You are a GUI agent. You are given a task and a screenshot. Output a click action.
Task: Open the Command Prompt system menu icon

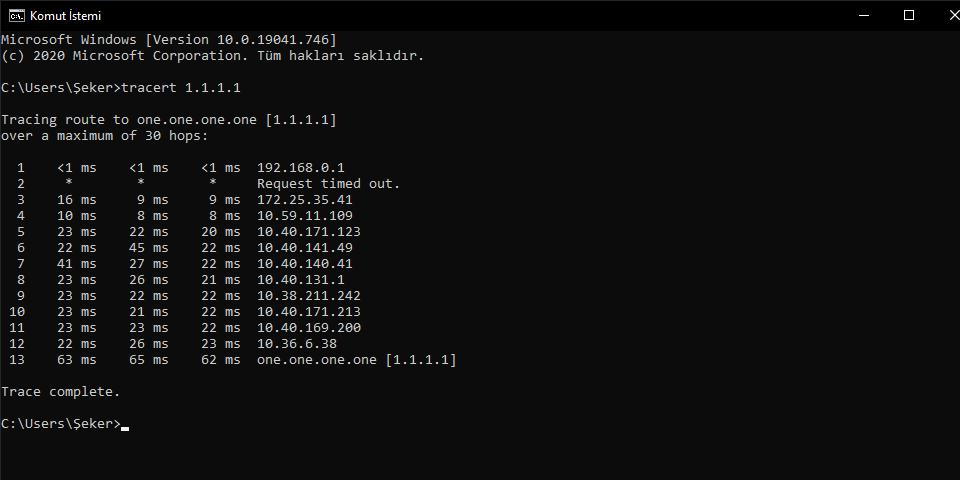click(17, 15)
